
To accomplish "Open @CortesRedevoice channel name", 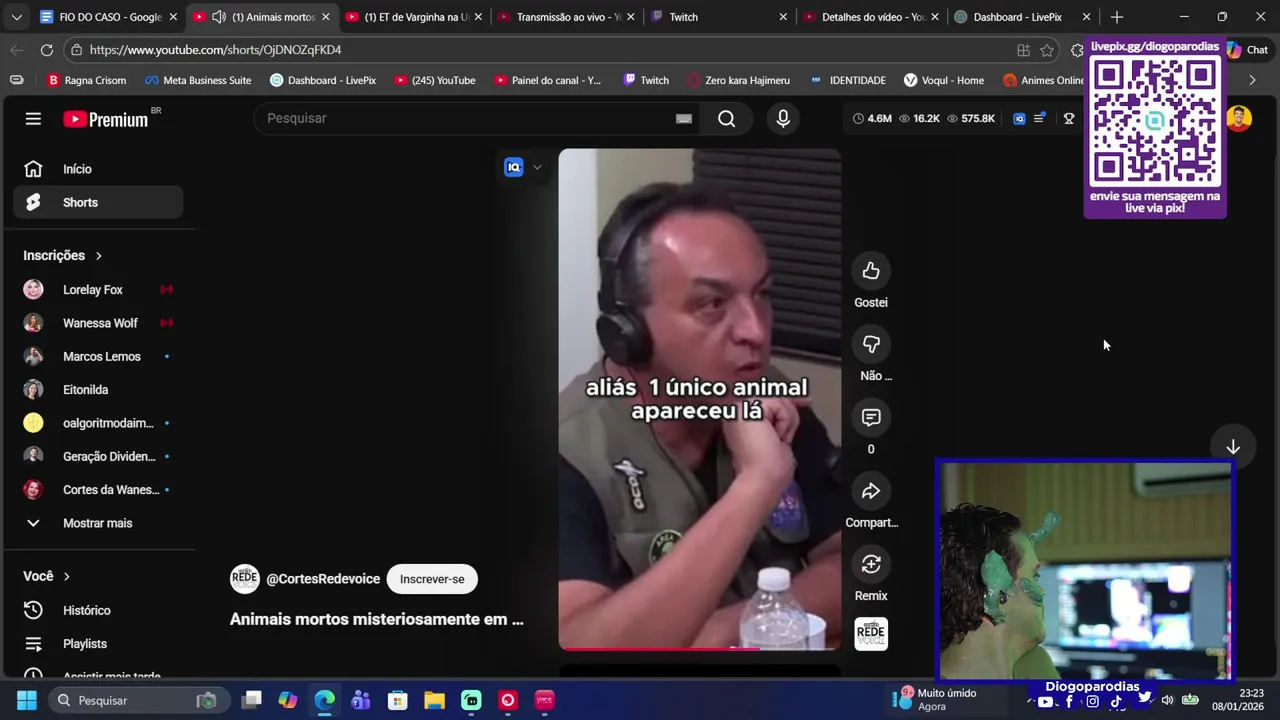I will click(x=323, y=579).
